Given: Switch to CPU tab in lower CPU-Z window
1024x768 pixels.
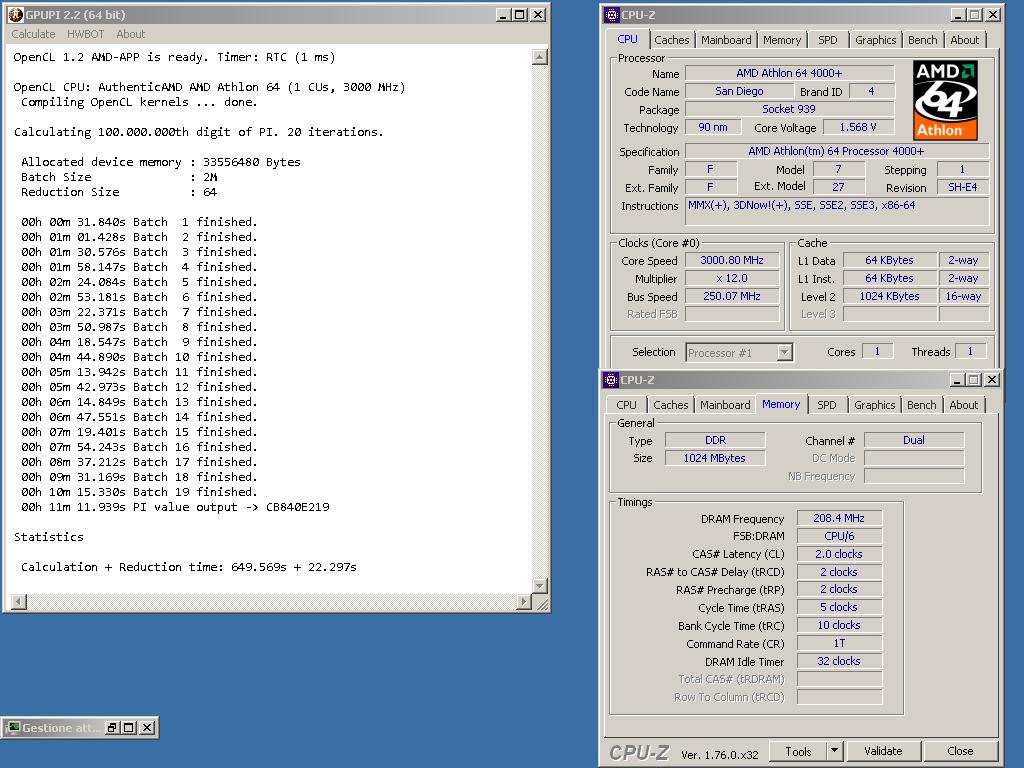Looking at the screenshot, I should pos(626,405).
